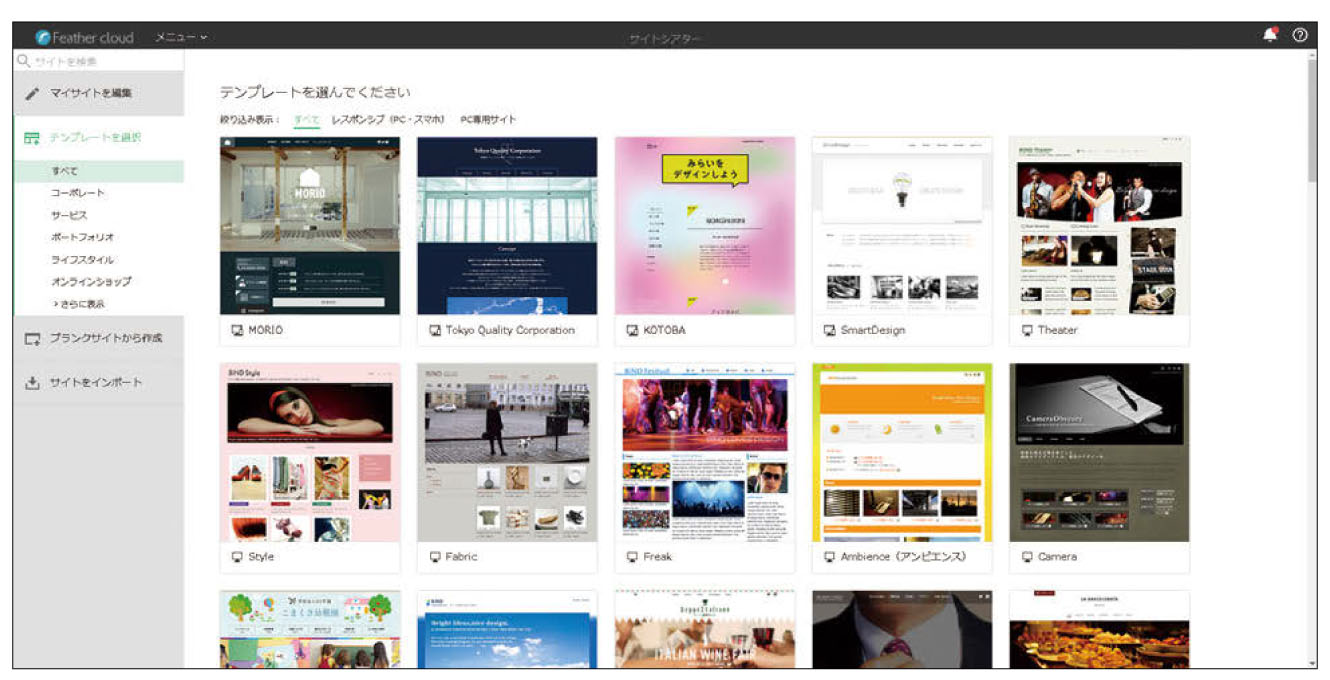This screenshot has width=1330, height=680.
Task: Click the SmartDesign template name
Action: click(x=875, y=330)
